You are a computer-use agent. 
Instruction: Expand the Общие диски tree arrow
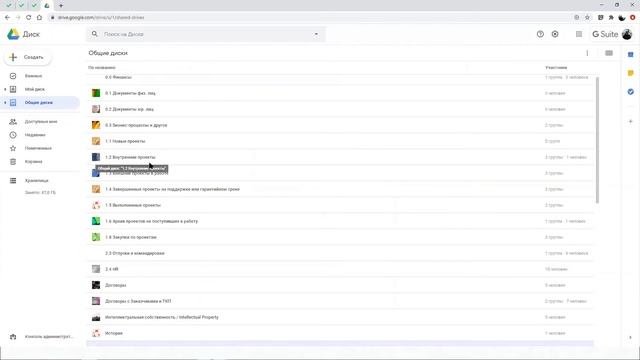pos(5,102)
